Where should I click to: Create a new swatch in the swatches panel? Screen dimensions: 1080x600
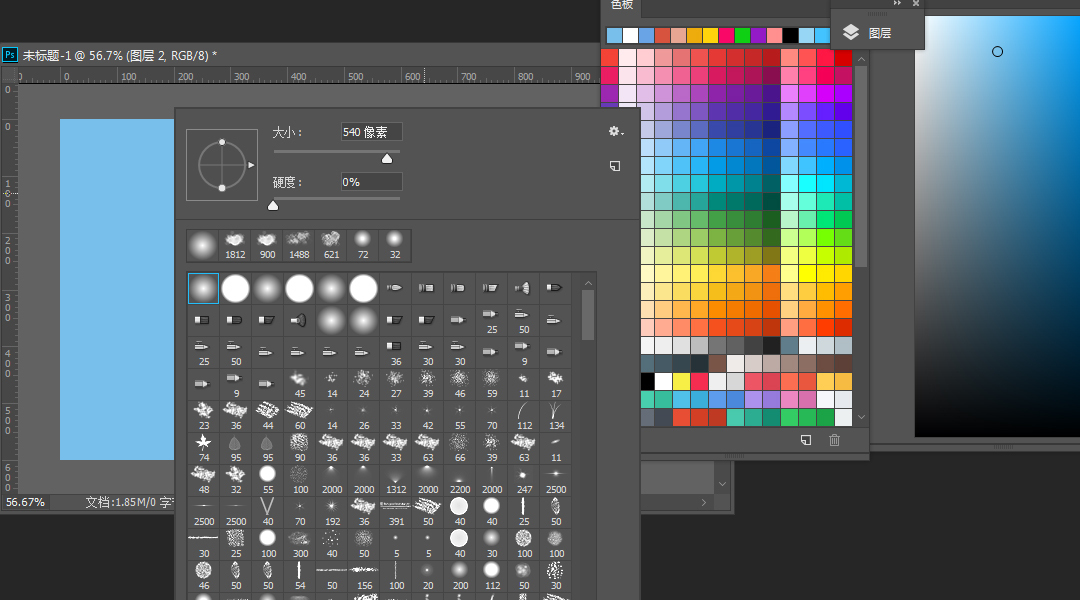pyautogui.click(x=806, y=440)
